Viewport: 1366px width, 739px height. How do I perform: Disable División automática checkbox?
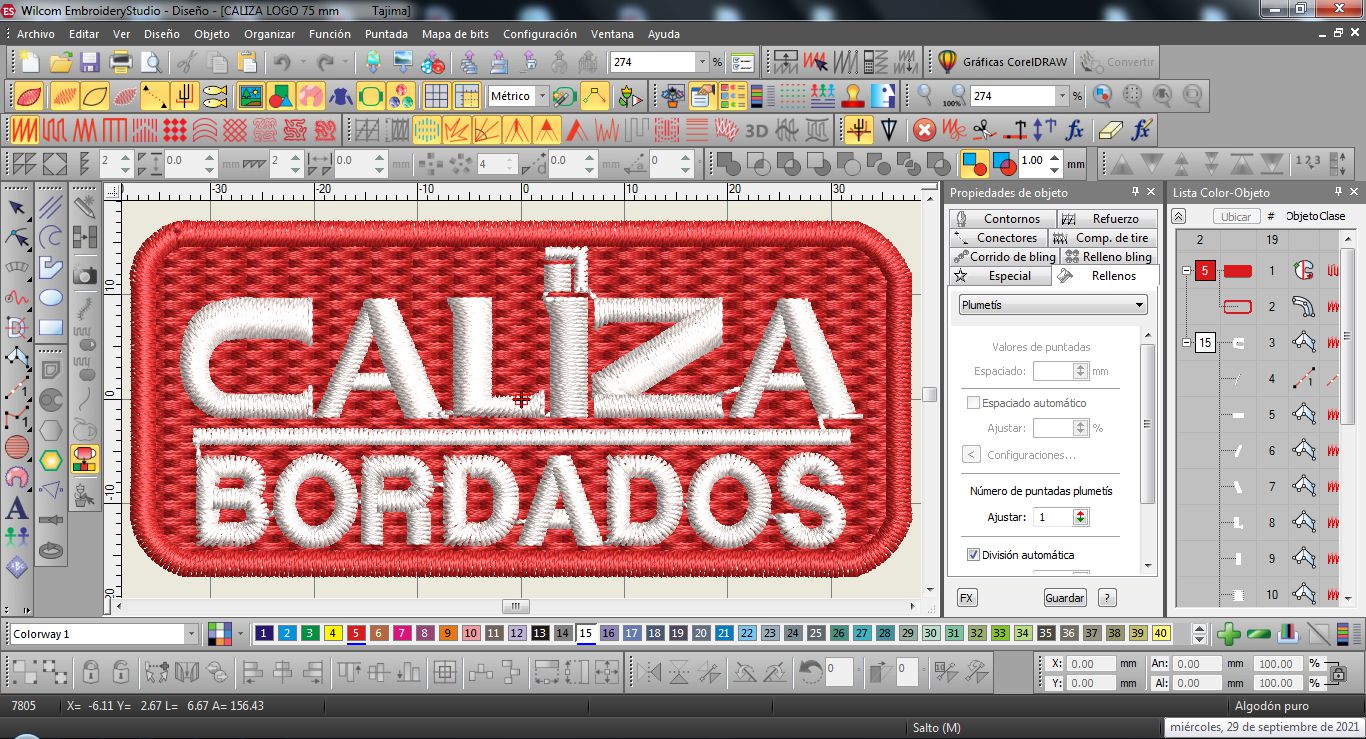point(973,555)
